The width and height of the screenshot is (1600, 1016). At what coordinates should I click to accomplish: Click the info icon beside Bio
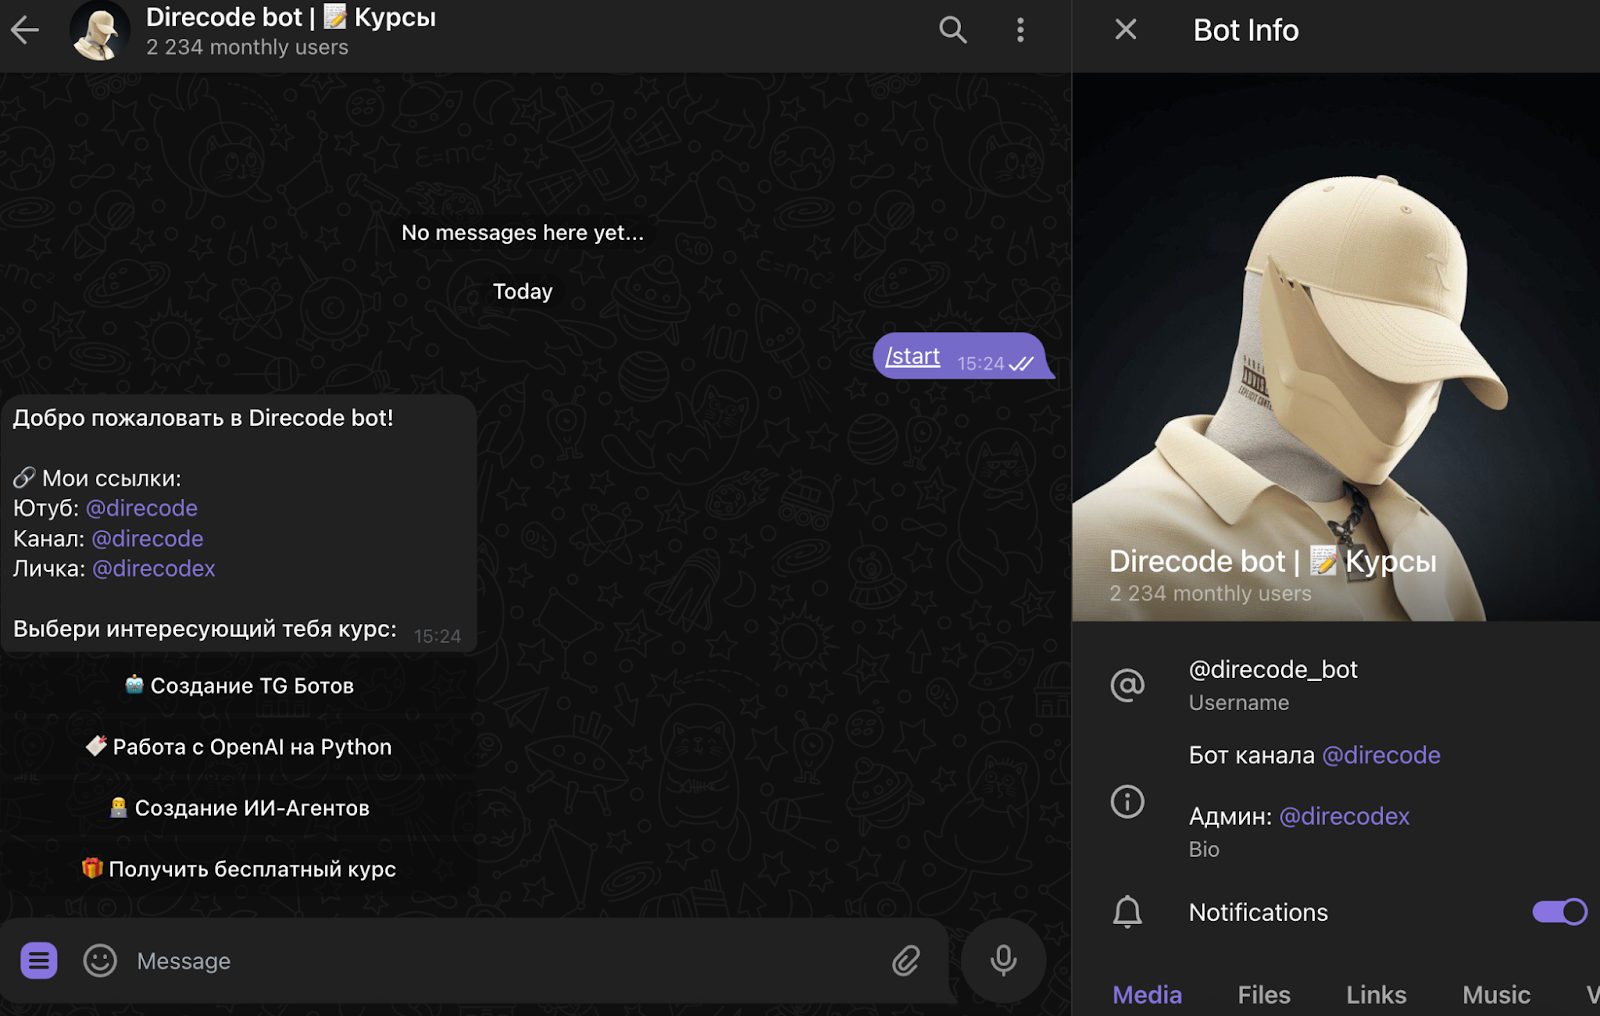(x=1127, y=801)
